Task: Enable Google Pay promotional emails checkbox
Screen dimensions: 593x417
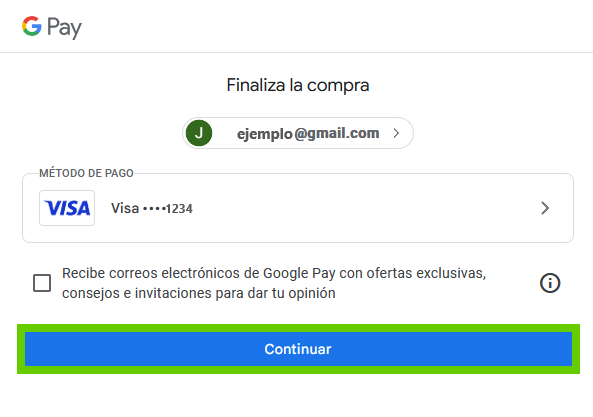Action: pos(42,283)
